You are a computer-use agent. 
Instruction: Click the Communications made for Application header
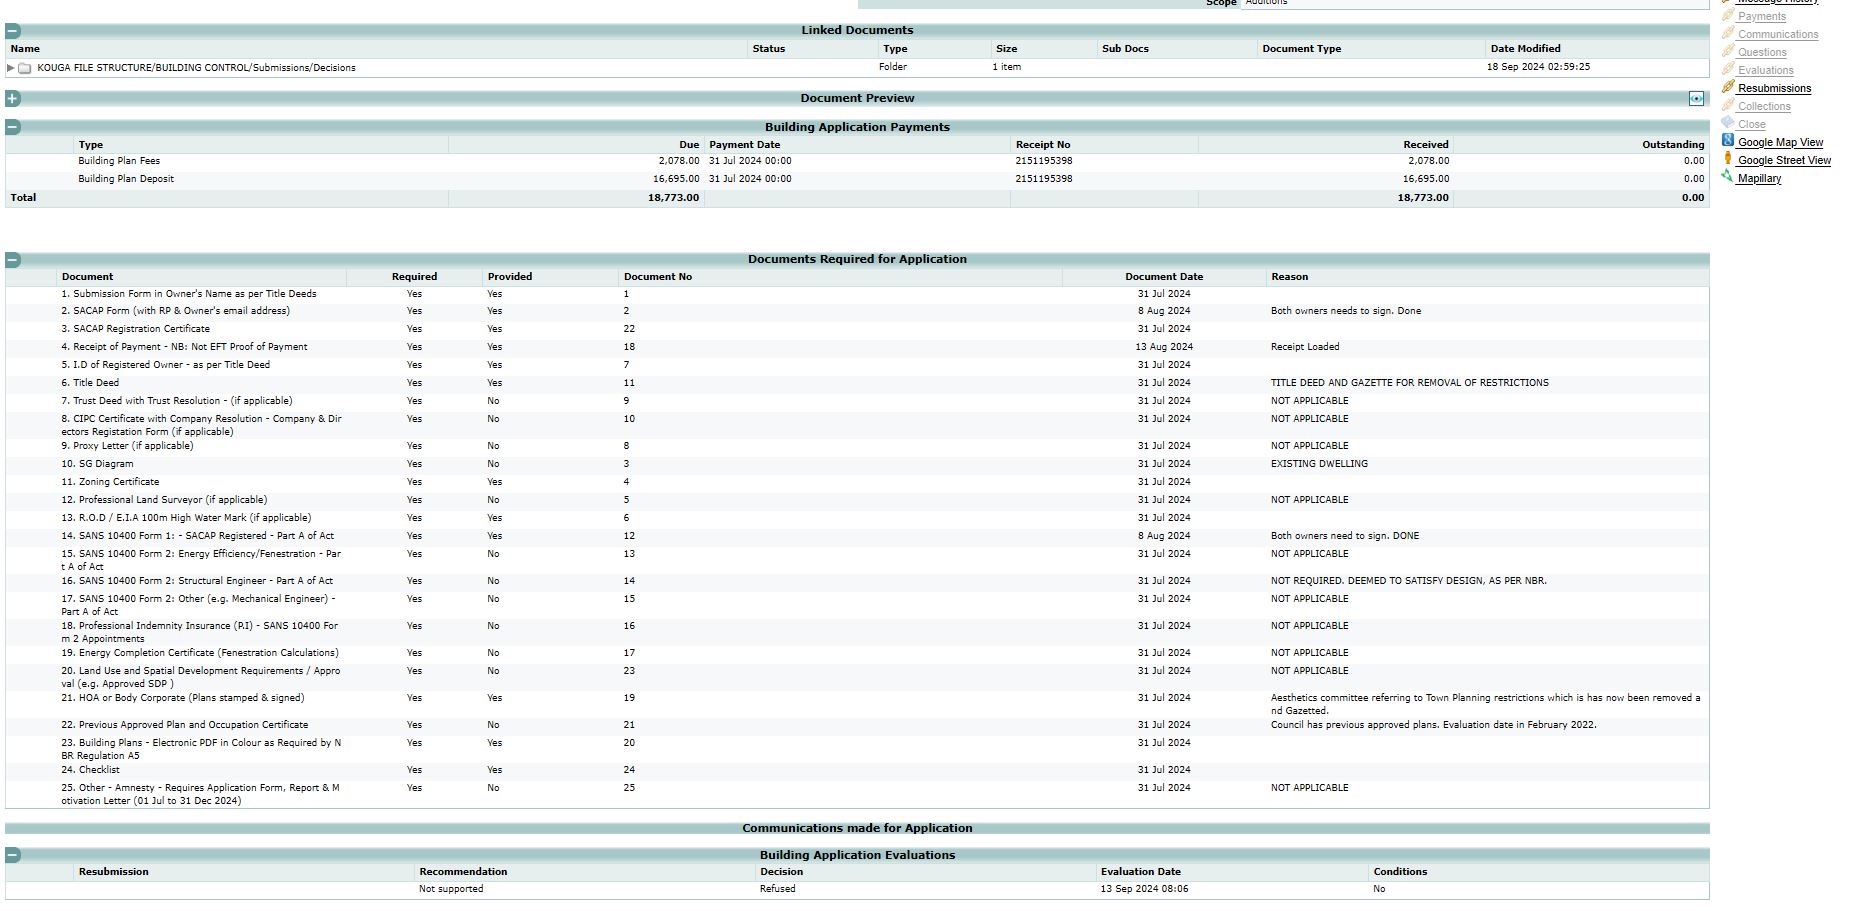tap(857, 828)
